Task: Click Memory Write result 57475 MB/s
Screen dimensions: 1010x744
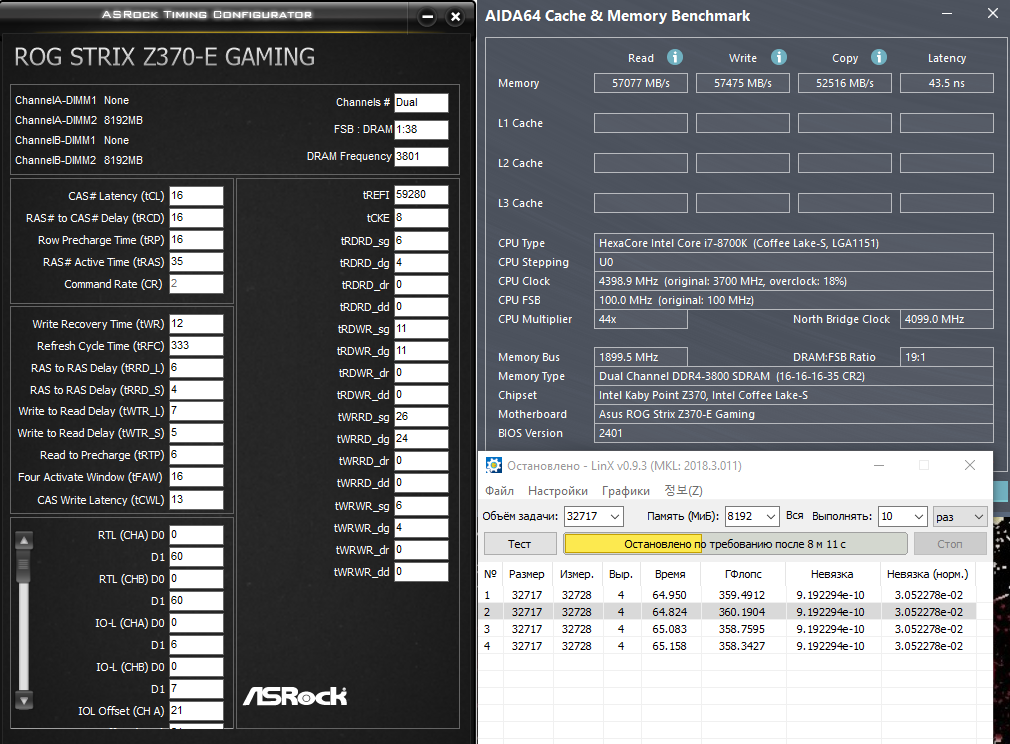Action: pos(743,83)
